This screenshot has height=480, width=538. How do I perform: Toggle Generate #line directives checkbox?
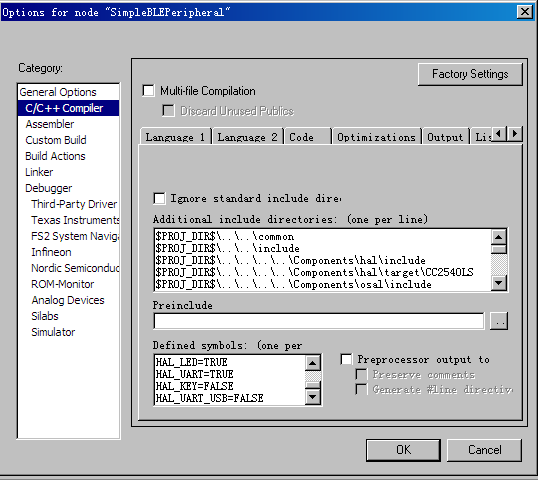[361, 389]
